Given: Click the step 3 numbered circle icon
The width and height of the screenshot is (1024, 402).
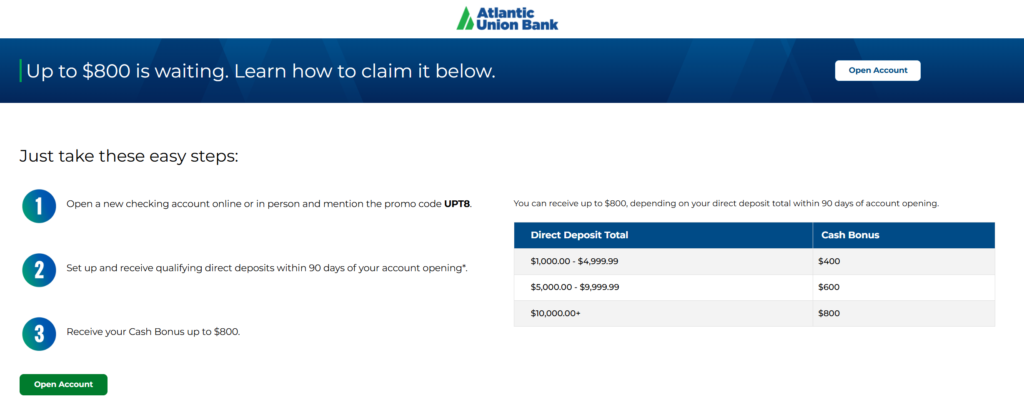Looking at the screenshot, I should (x=39, y=333).
